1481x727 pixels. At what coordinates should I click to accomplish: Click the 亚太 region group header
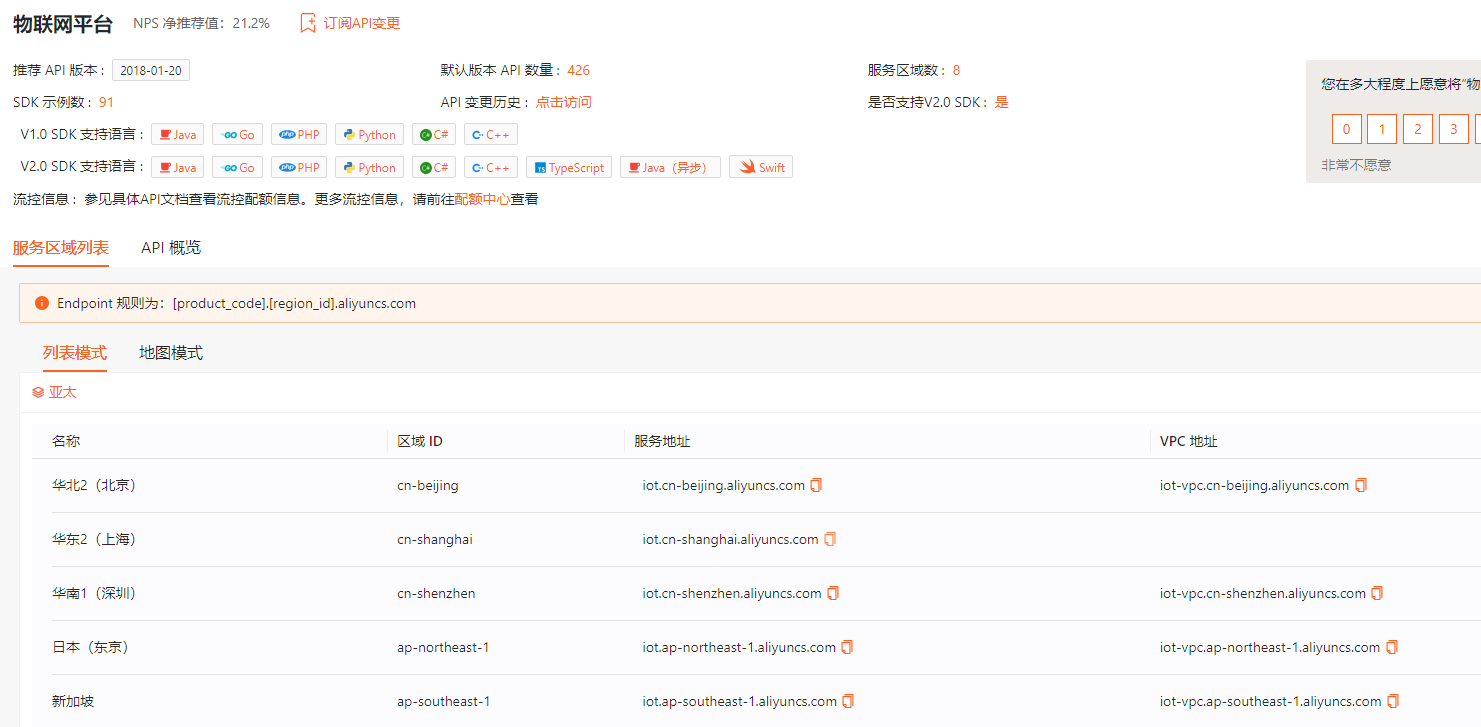pyautogui.click(x=63, y=393)
